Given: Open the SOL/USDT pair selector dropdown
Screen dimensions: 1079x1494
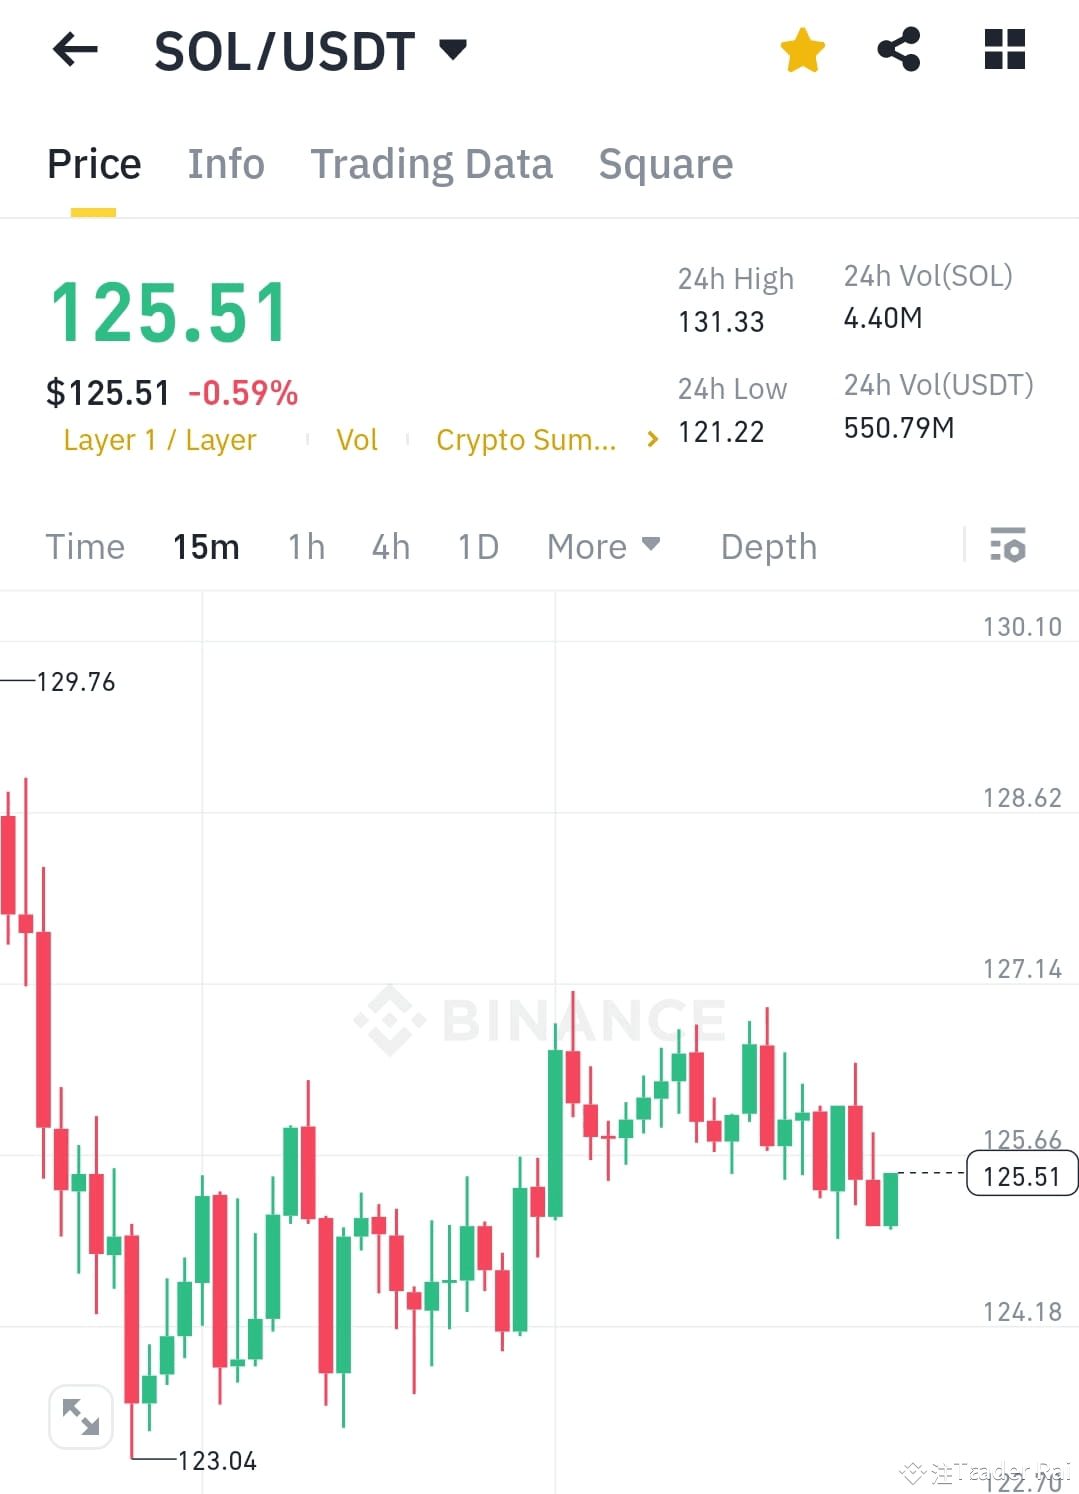Looking at the screenshot, I should pyautogui.click(x=455, y=48).
